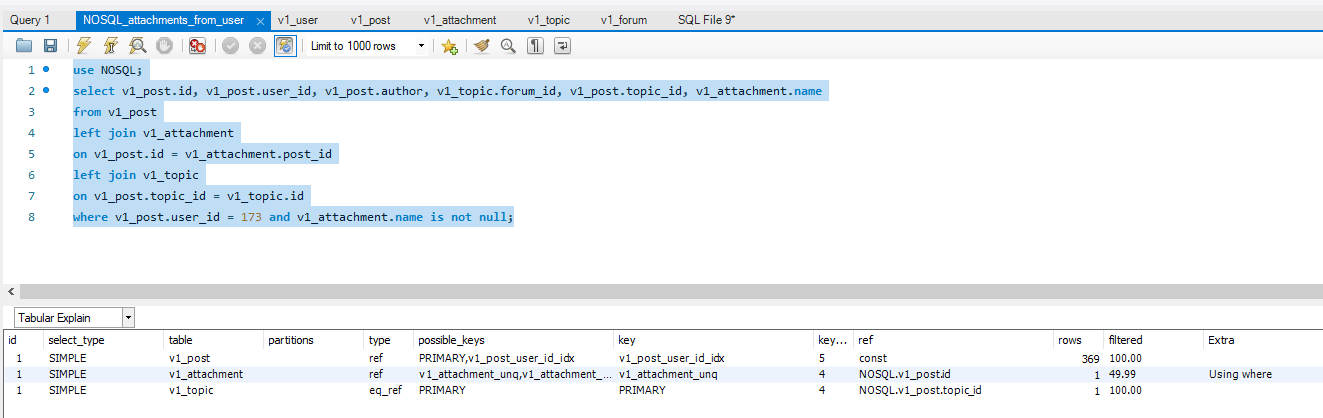The height and width of the screenshot is (418, 1323).
Task: Toggle invisible characters pilcrow button
Action: click(535, 46)
